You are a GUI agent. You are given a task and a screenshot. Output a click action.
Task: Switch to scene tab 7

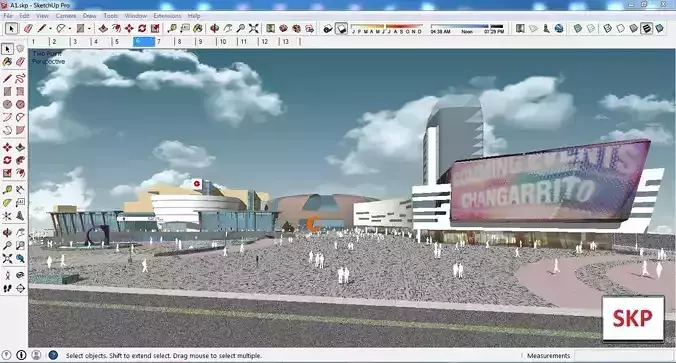click(x=164, y=42)
